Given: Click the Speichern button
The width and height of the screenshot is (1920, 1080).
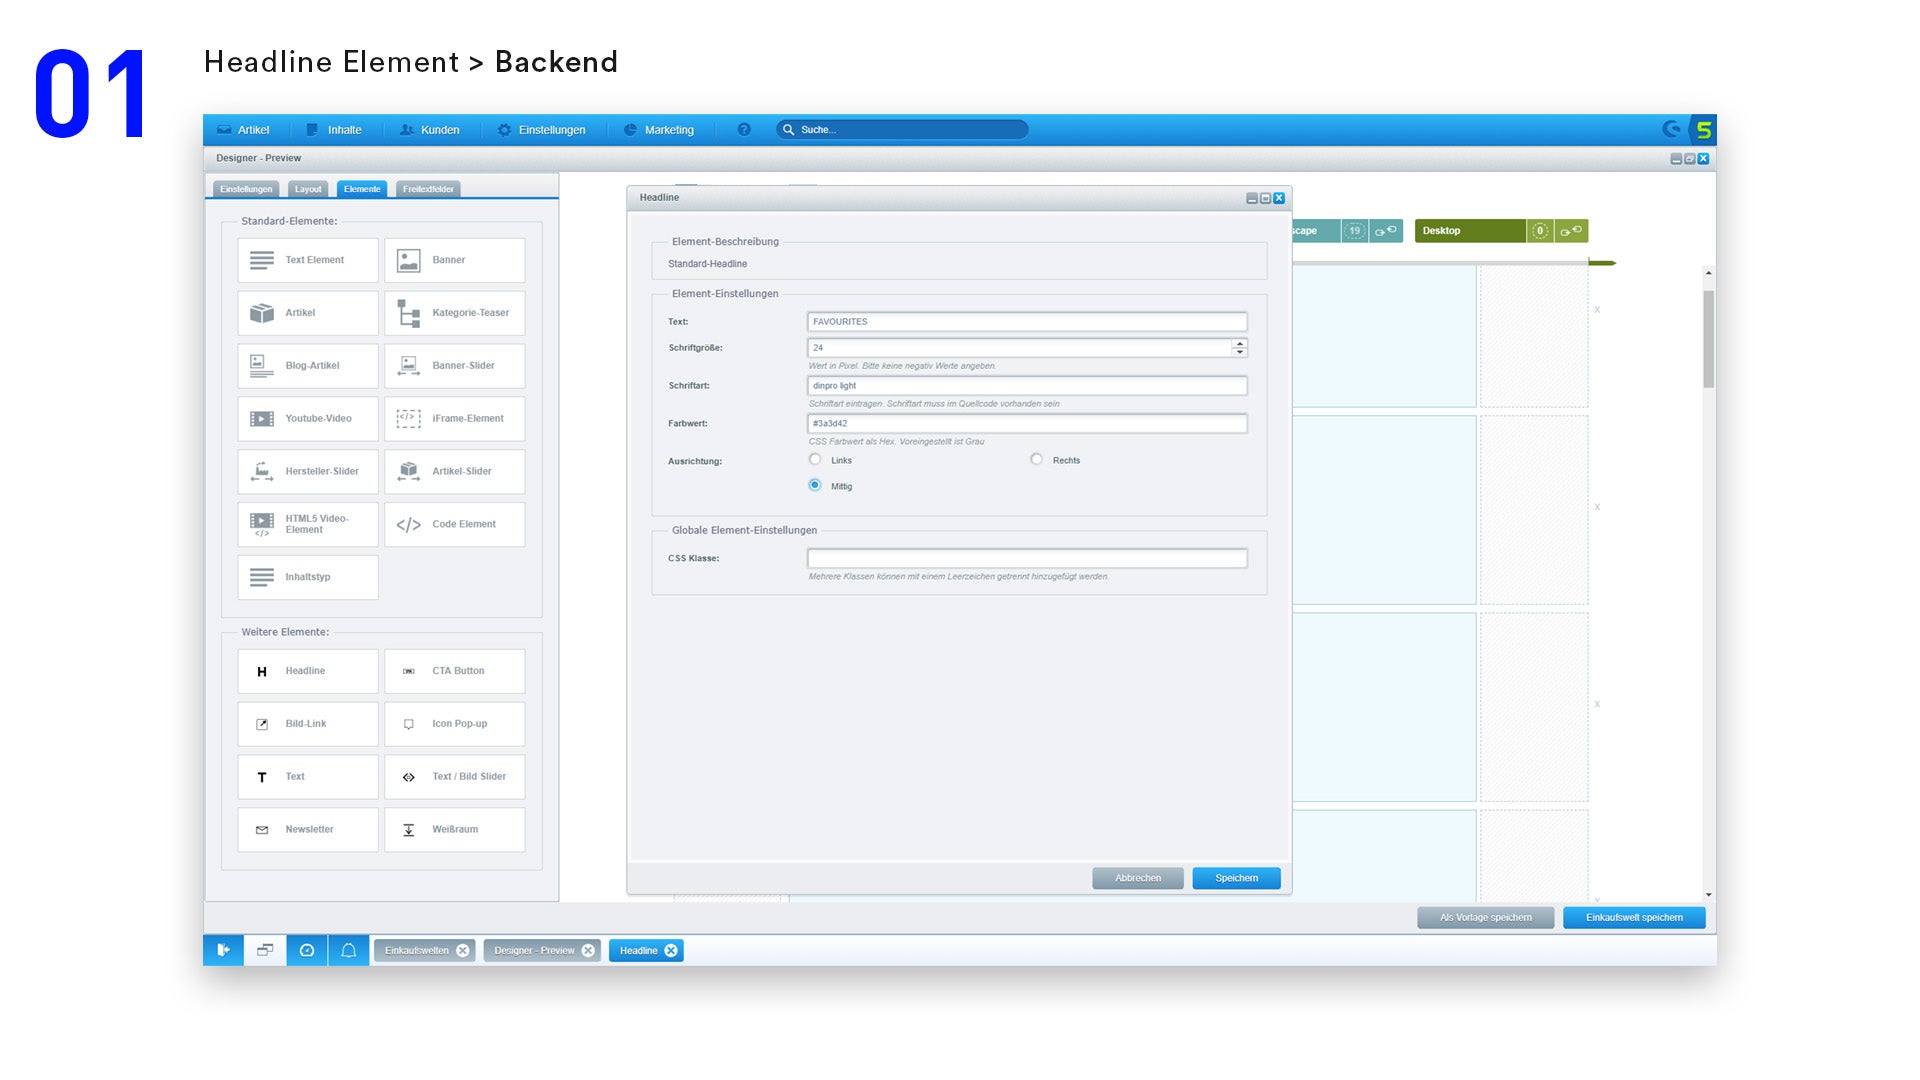Looking at the screenshot, I should coord(1236,878).
